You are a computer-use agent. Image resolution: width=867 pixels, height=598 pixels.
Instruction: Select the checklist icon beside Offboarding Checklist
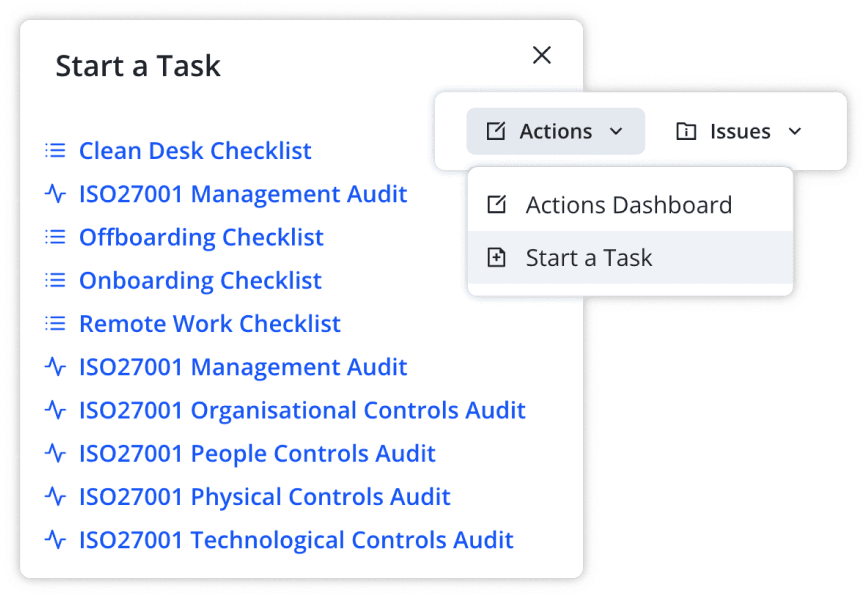[55, 237]
